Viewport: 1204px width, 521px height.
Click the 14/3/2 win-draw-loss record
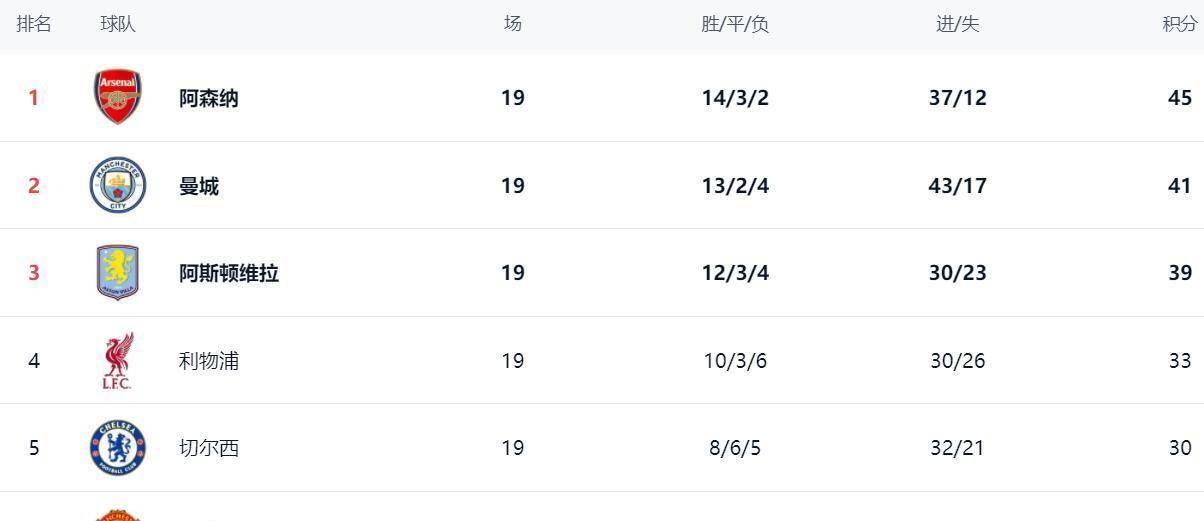tap(735, 98)
